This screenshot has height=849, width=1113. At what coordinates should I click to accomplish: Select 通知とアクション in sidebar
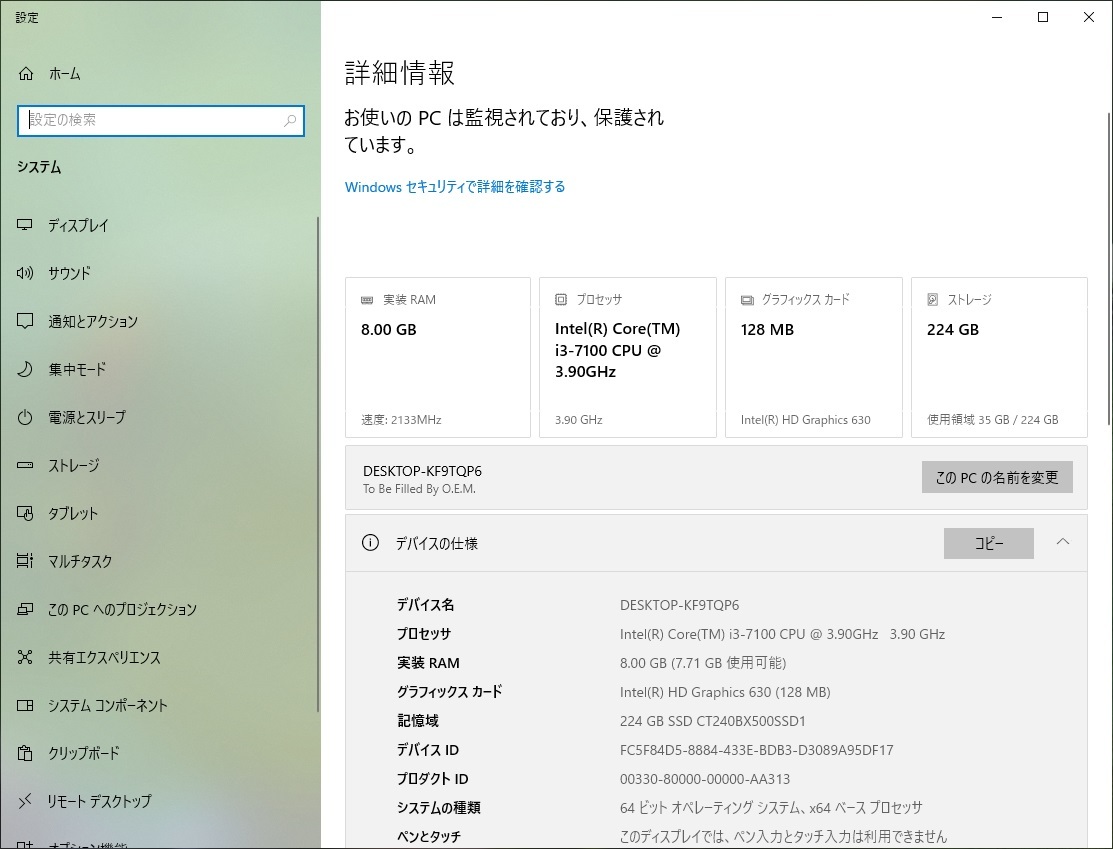click(93, 322)
